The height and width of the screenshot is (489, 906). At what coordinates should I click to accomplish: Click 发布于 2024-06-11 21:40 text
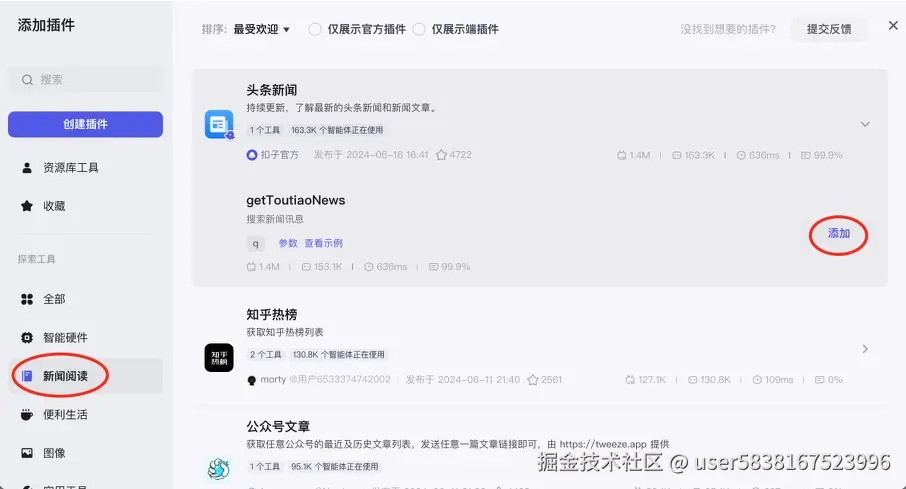pyautogui.click(x=462, y=380)
